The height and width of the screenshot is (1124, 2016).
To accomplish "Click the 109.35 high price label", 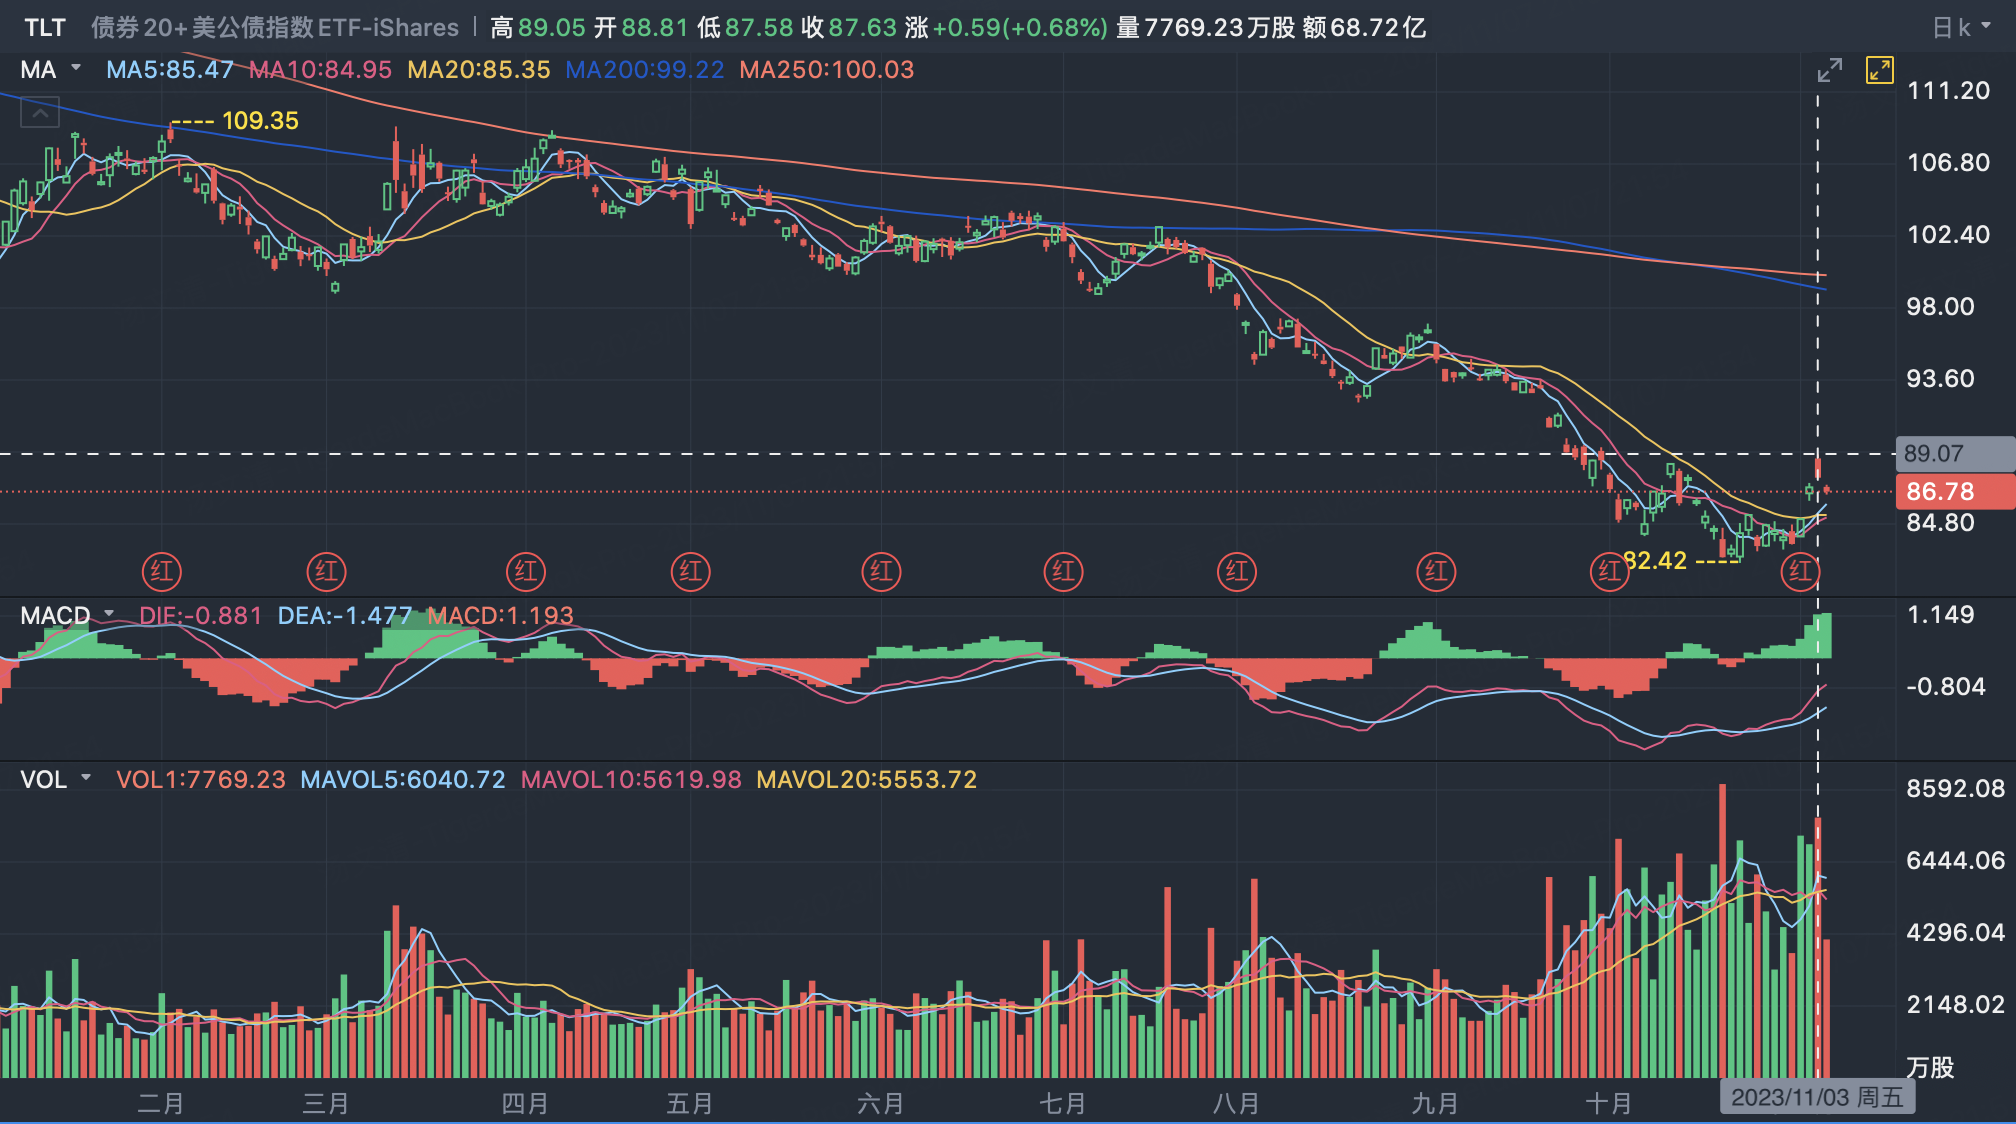I will 260,121.
